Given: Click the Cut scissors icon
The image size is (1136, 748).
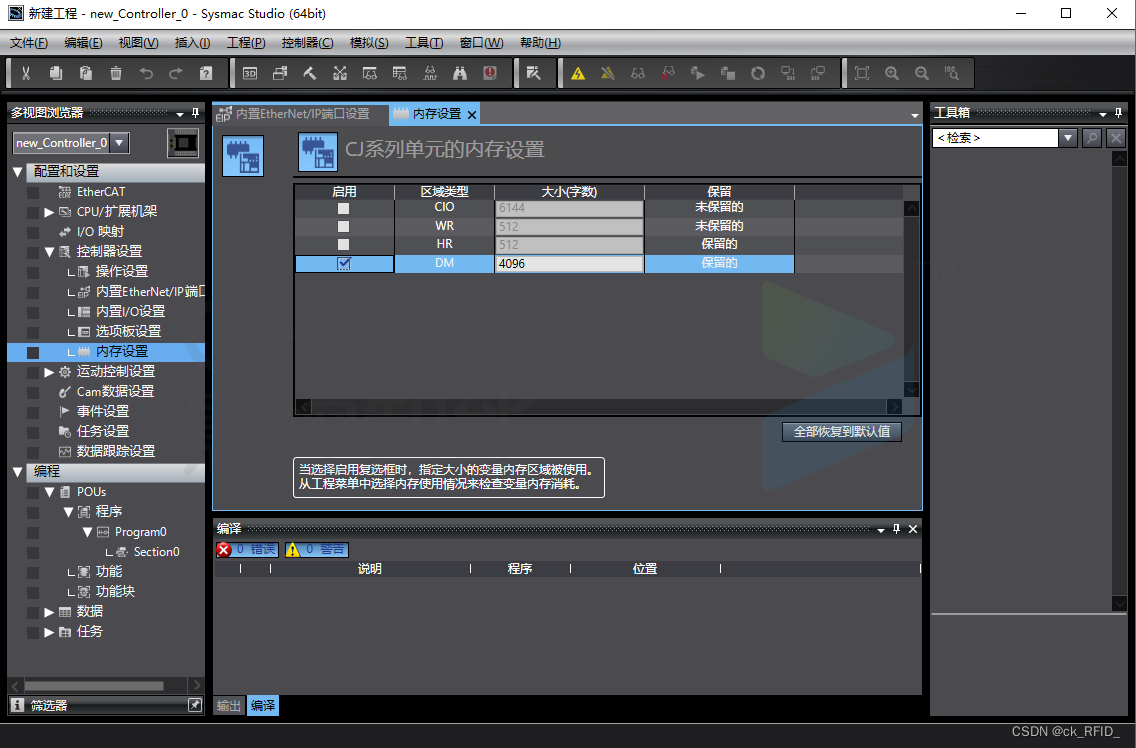Looking at the screenshot, I should tap(25, 73).
